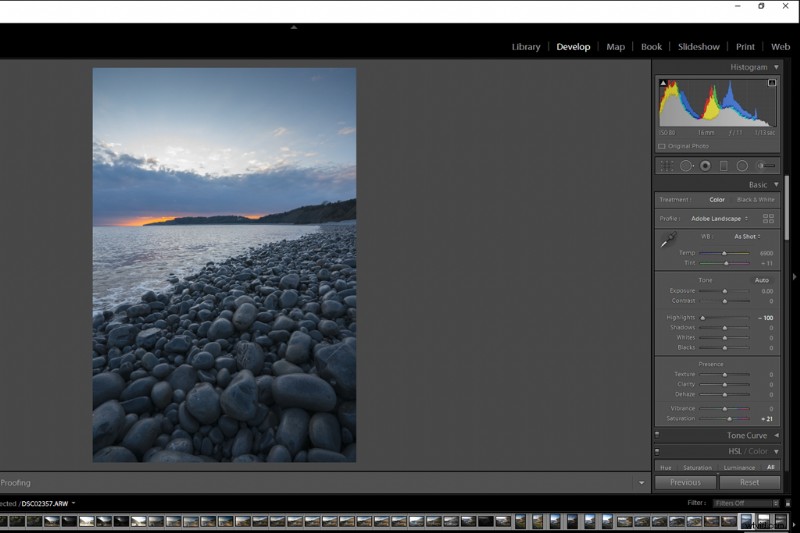Viewport: 800px width, 533px height.
Task: Open the Slideshow module
Action: [x=698, y=47]
